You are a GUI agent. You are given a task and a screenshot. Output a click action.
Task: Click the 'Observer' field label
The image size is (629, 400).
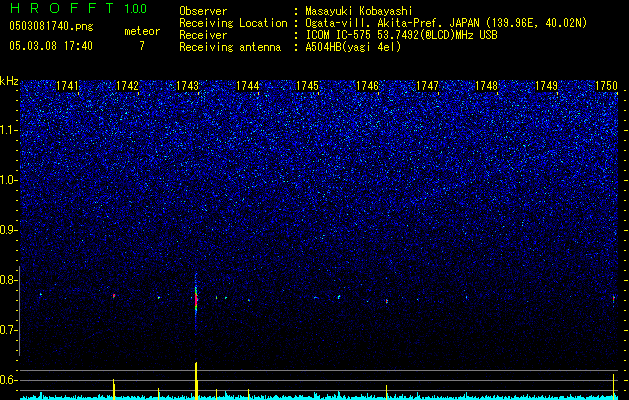click(203, 11)
